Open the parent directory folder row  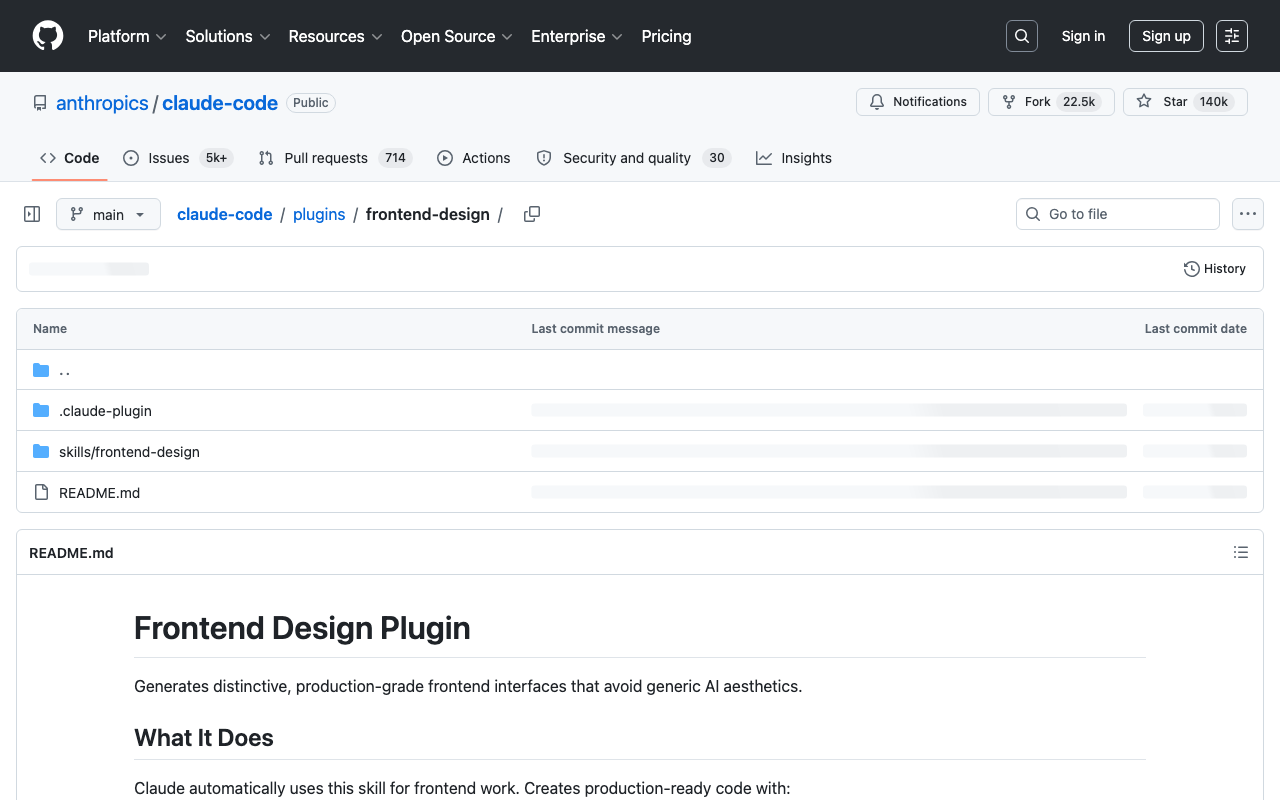[640, 370]
